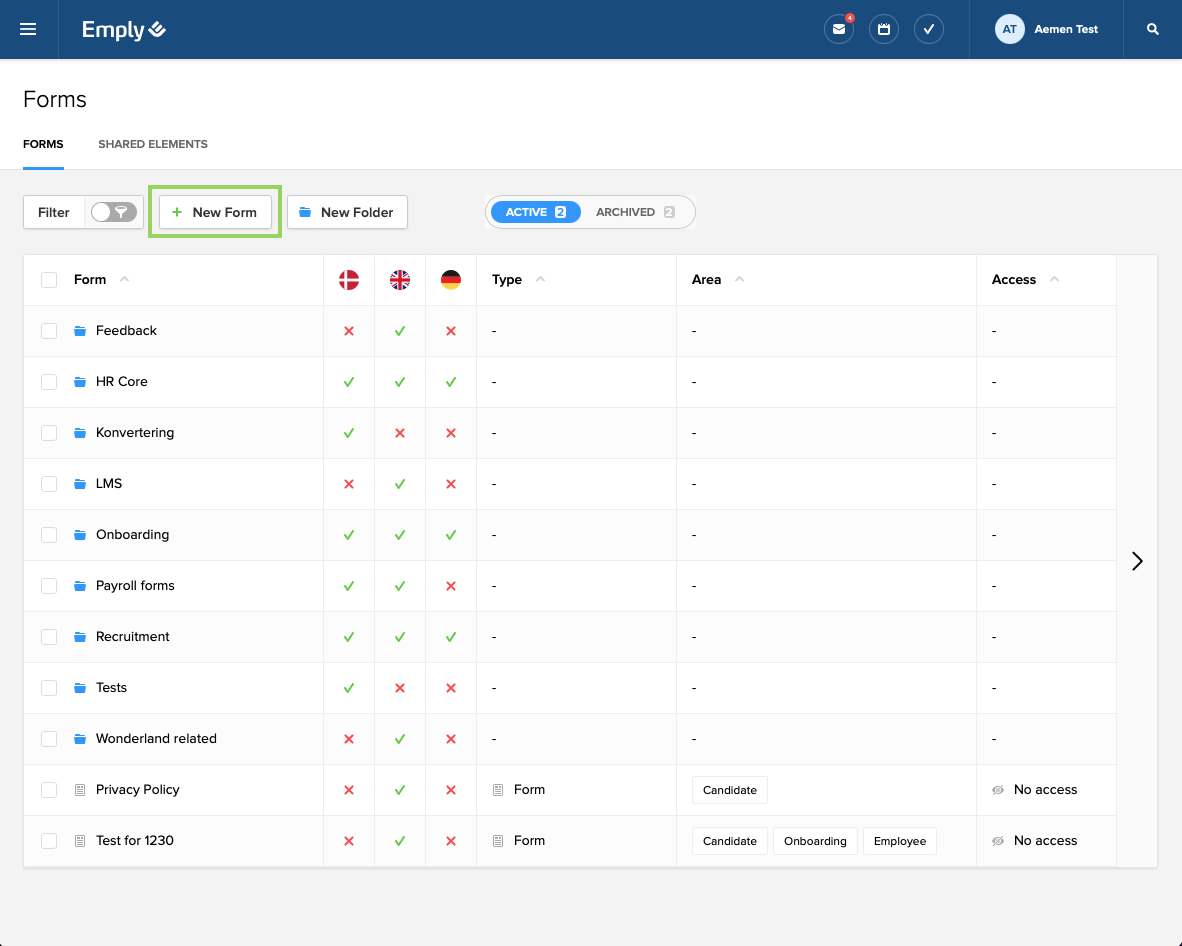Open the tasks checkmark icon
Viewport: 1182px width, 946px height.
coord(929,29)
